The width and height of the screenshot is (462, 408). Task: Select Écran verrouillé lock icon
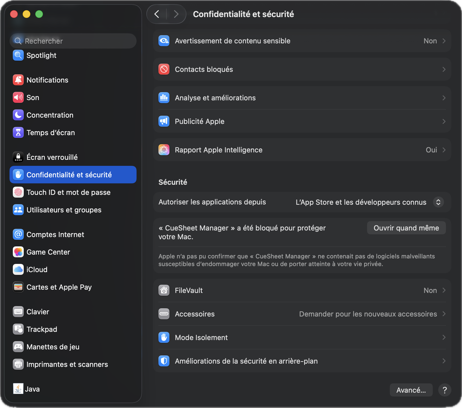18,157
